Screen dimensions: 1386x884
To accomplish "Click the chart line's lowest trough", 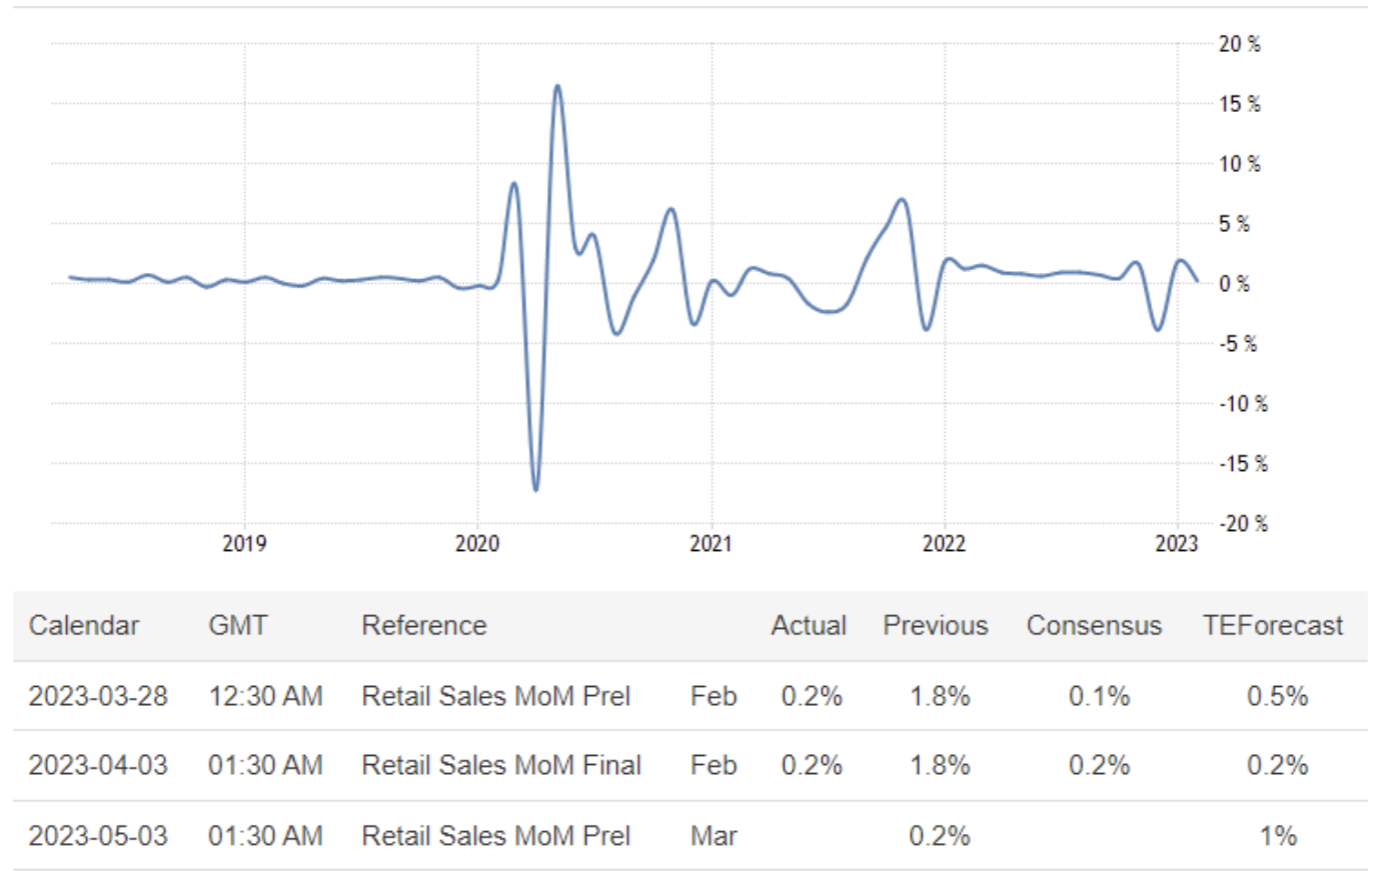I will [536, 490].
